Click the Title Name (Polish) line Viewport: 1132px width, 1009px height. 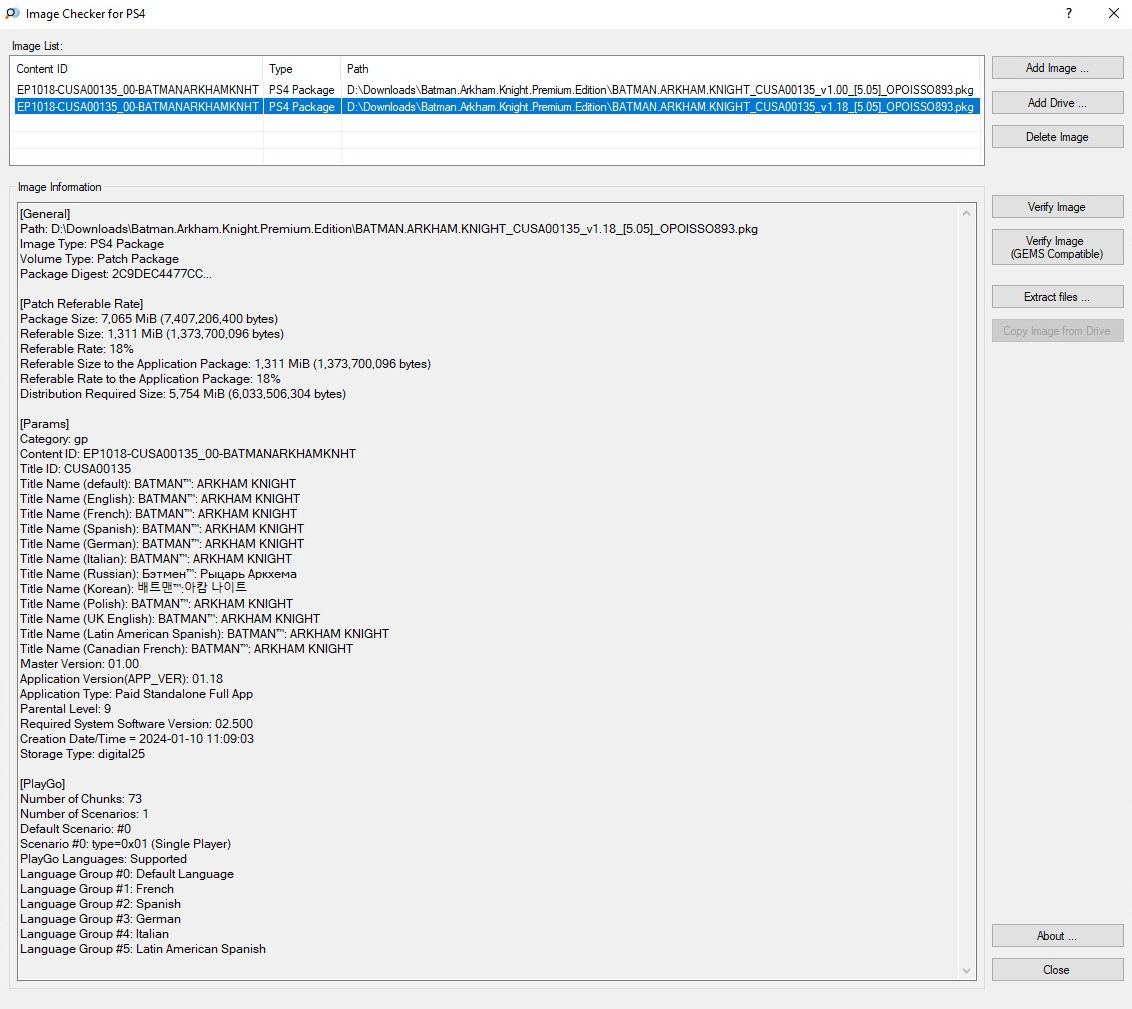[x=157, y=604]
